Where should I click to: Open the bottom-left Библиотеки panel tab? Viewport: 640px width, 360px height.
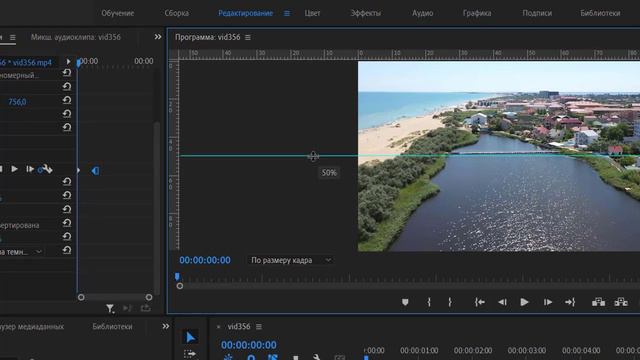pos(112,327)
